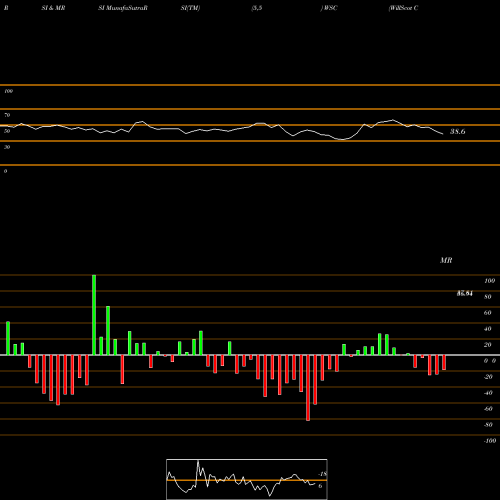Click the tallest green bar in MR histogram
Screen dimensions: 500x500
94,315
